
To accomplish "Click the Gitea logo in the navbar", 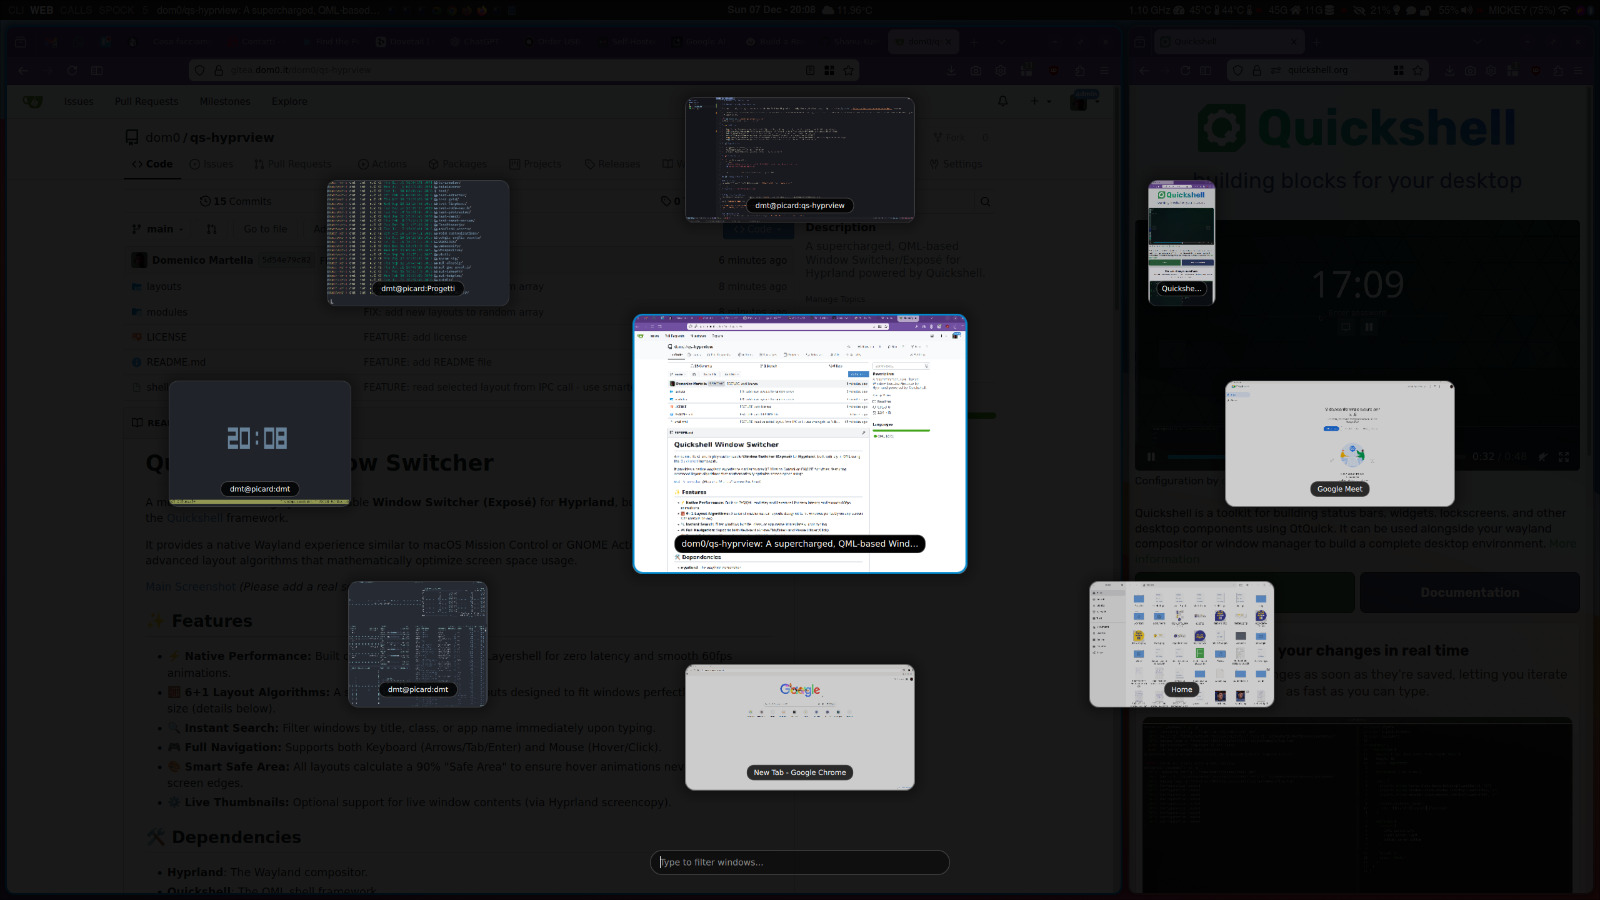I will [33, 101].
